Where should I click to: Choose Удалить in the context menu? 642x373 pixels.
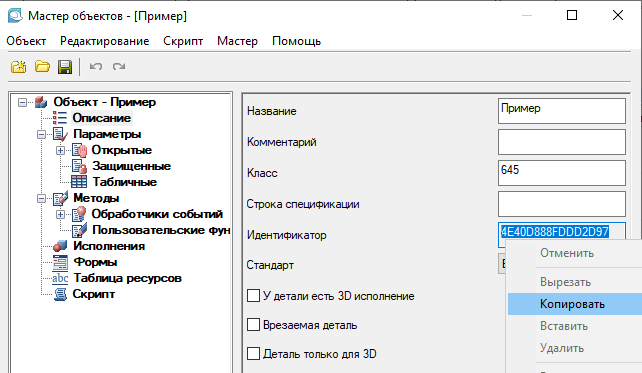[x=575, y=348]
